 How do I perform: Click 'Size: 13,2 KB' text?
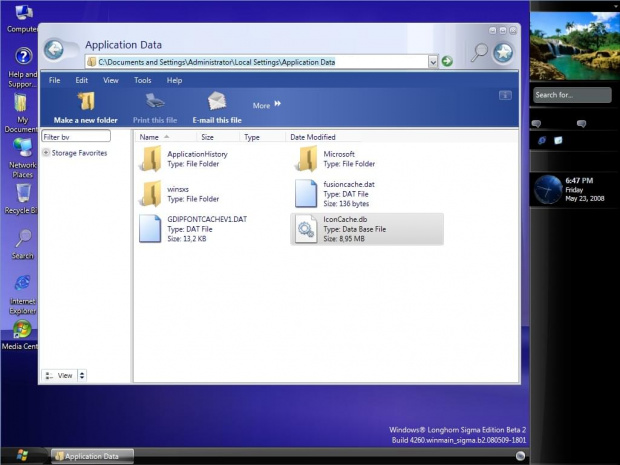[x=187, y=238]
